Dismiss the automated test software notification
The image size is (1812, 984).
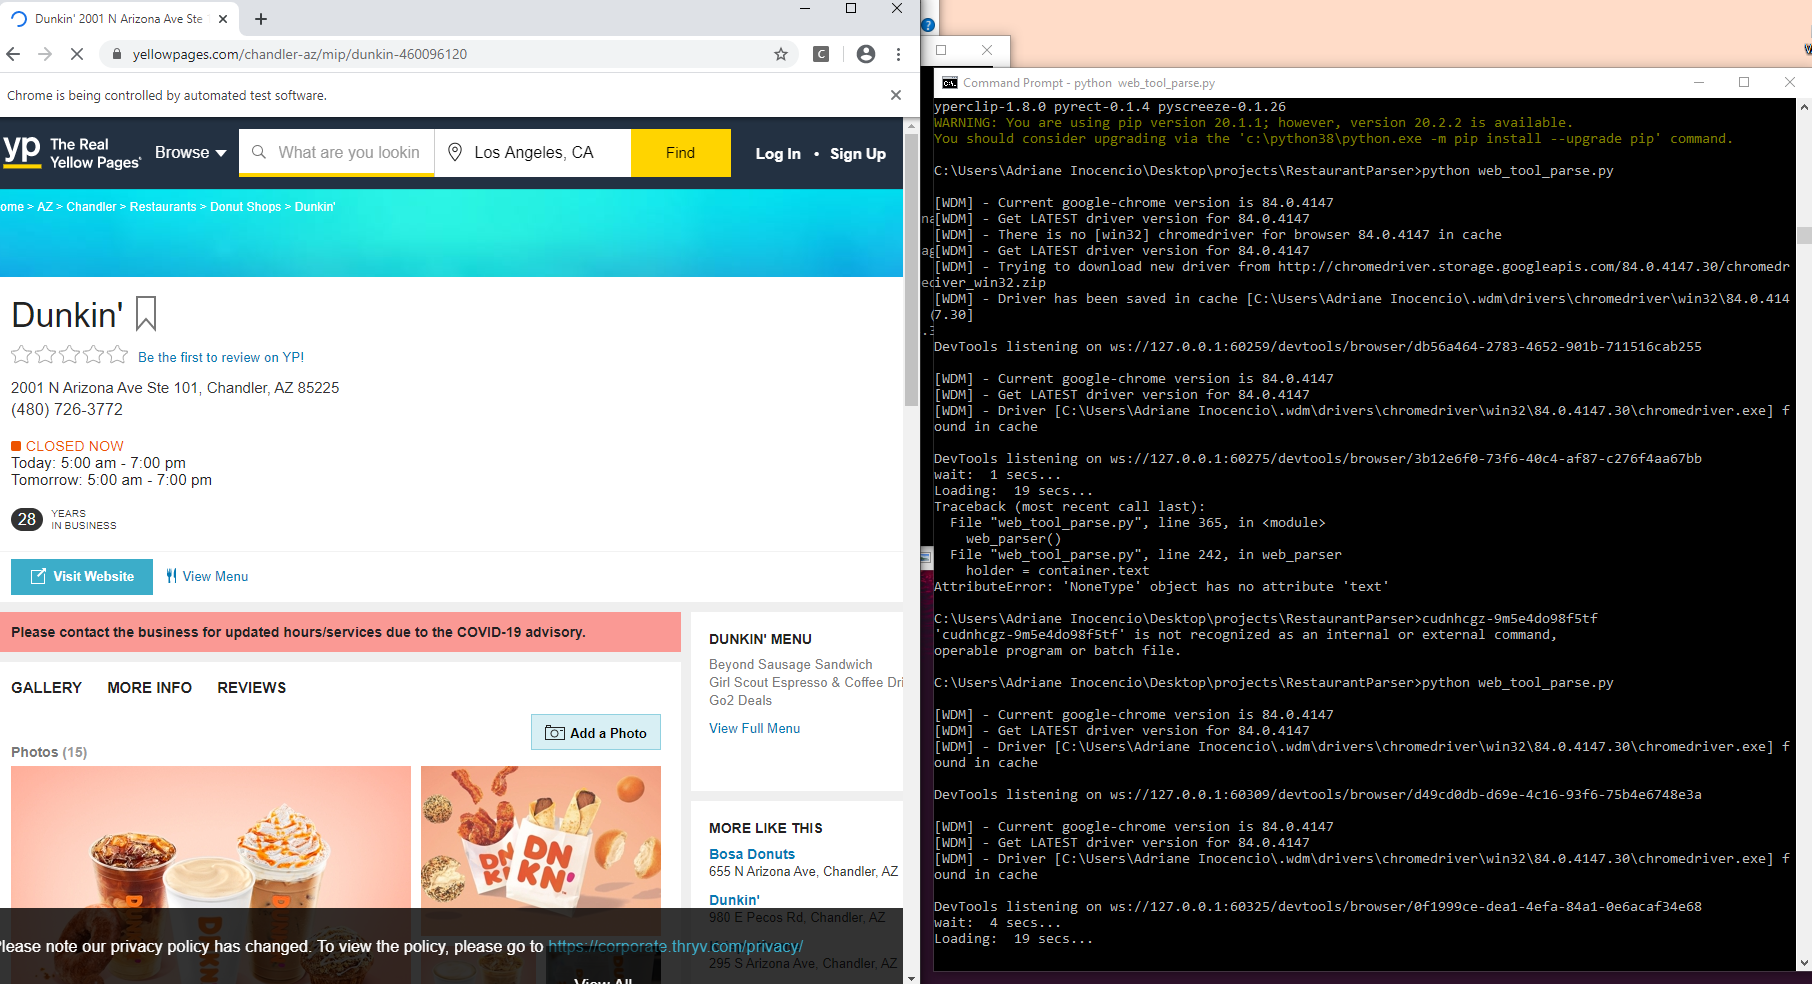point(895,95)
